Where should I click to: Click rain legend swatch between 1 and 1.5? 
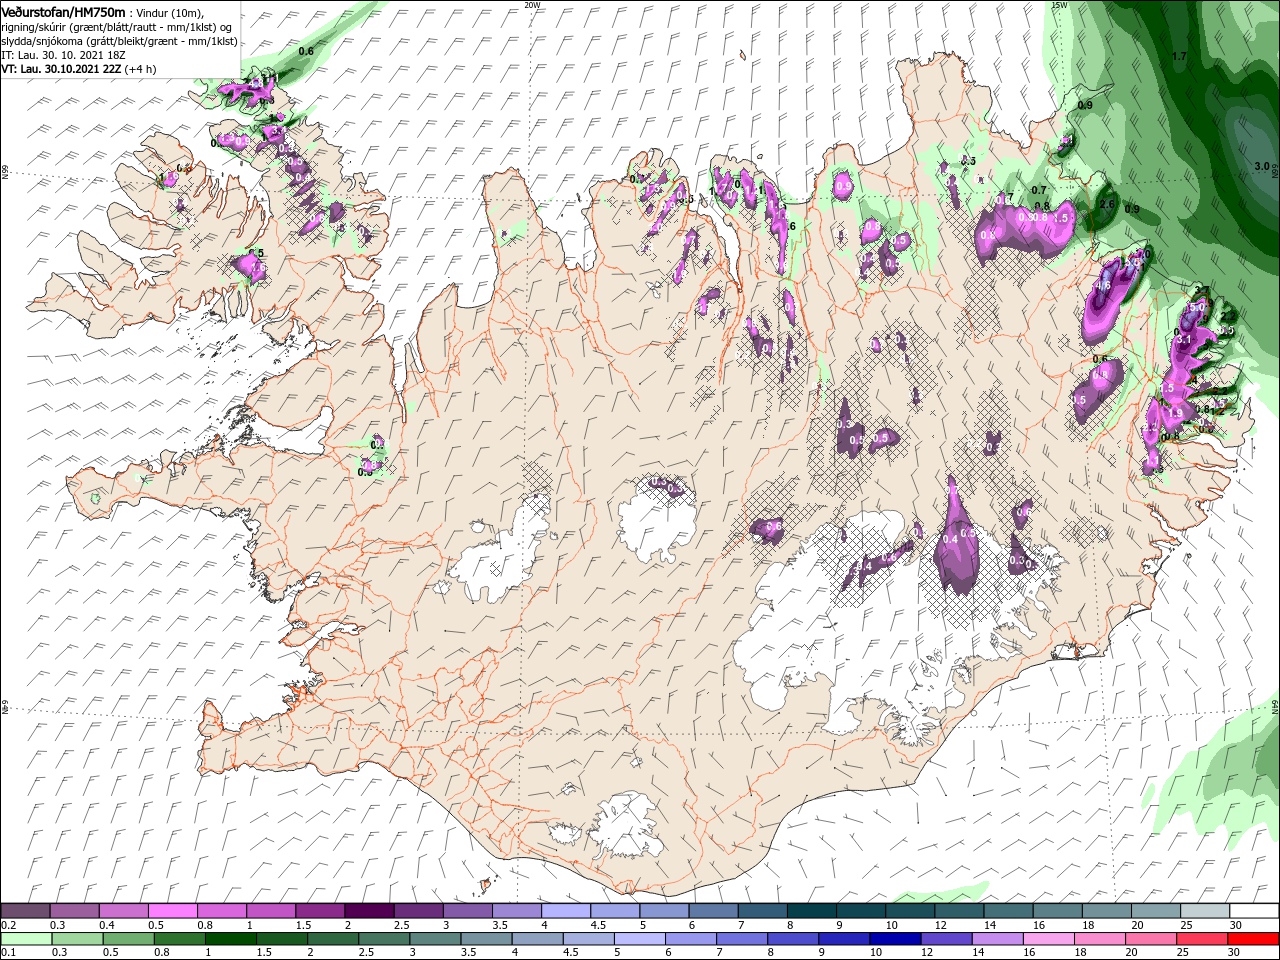point(231,939)
